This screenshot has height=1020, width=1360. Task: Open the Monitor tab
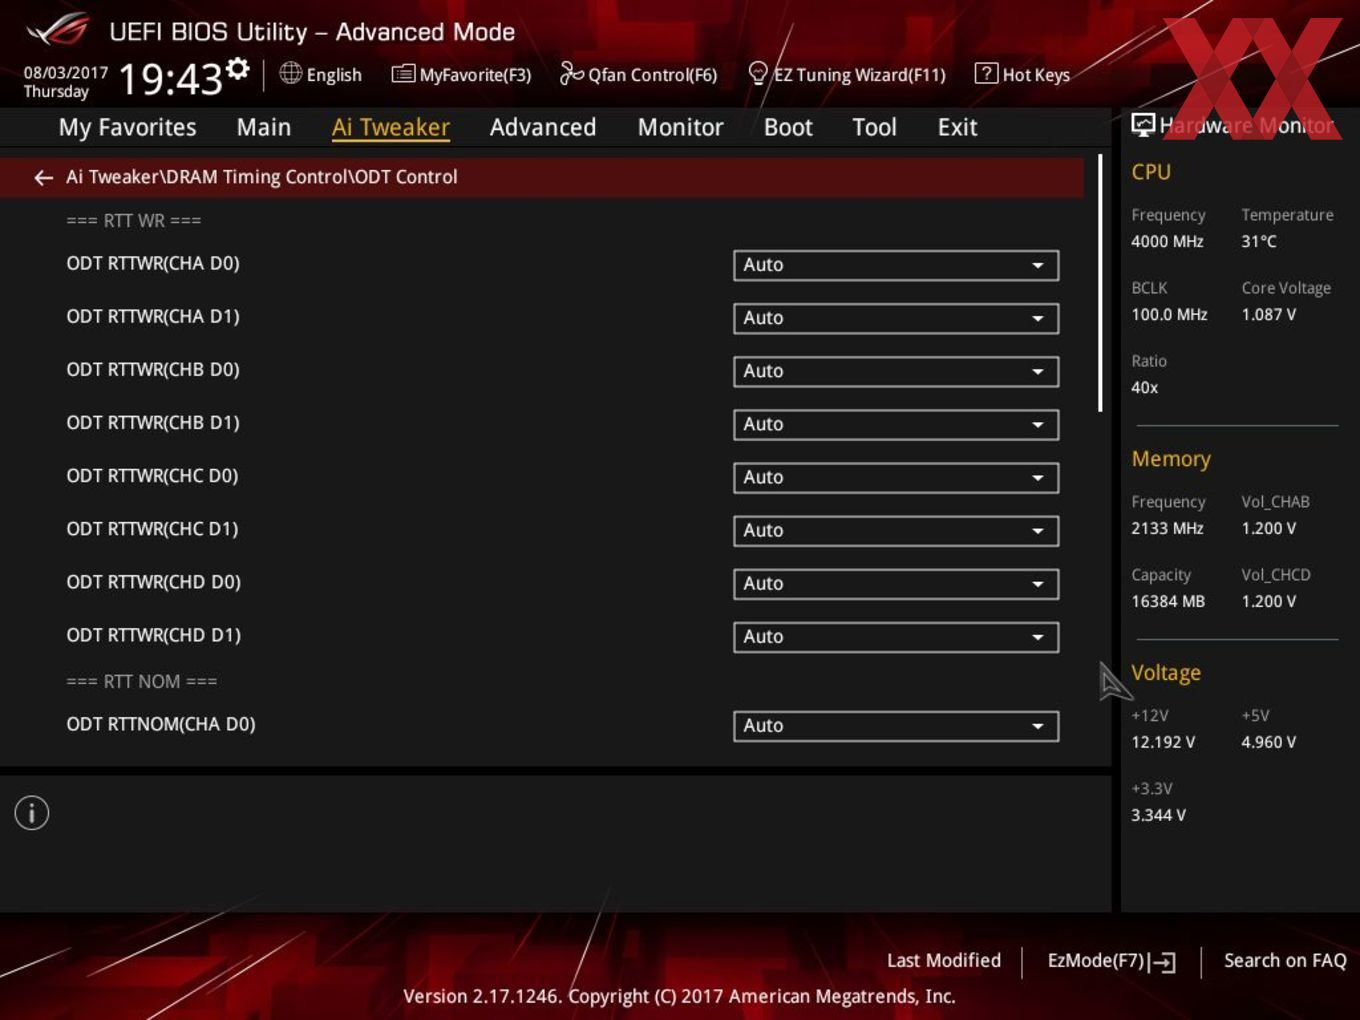[680, 127]
